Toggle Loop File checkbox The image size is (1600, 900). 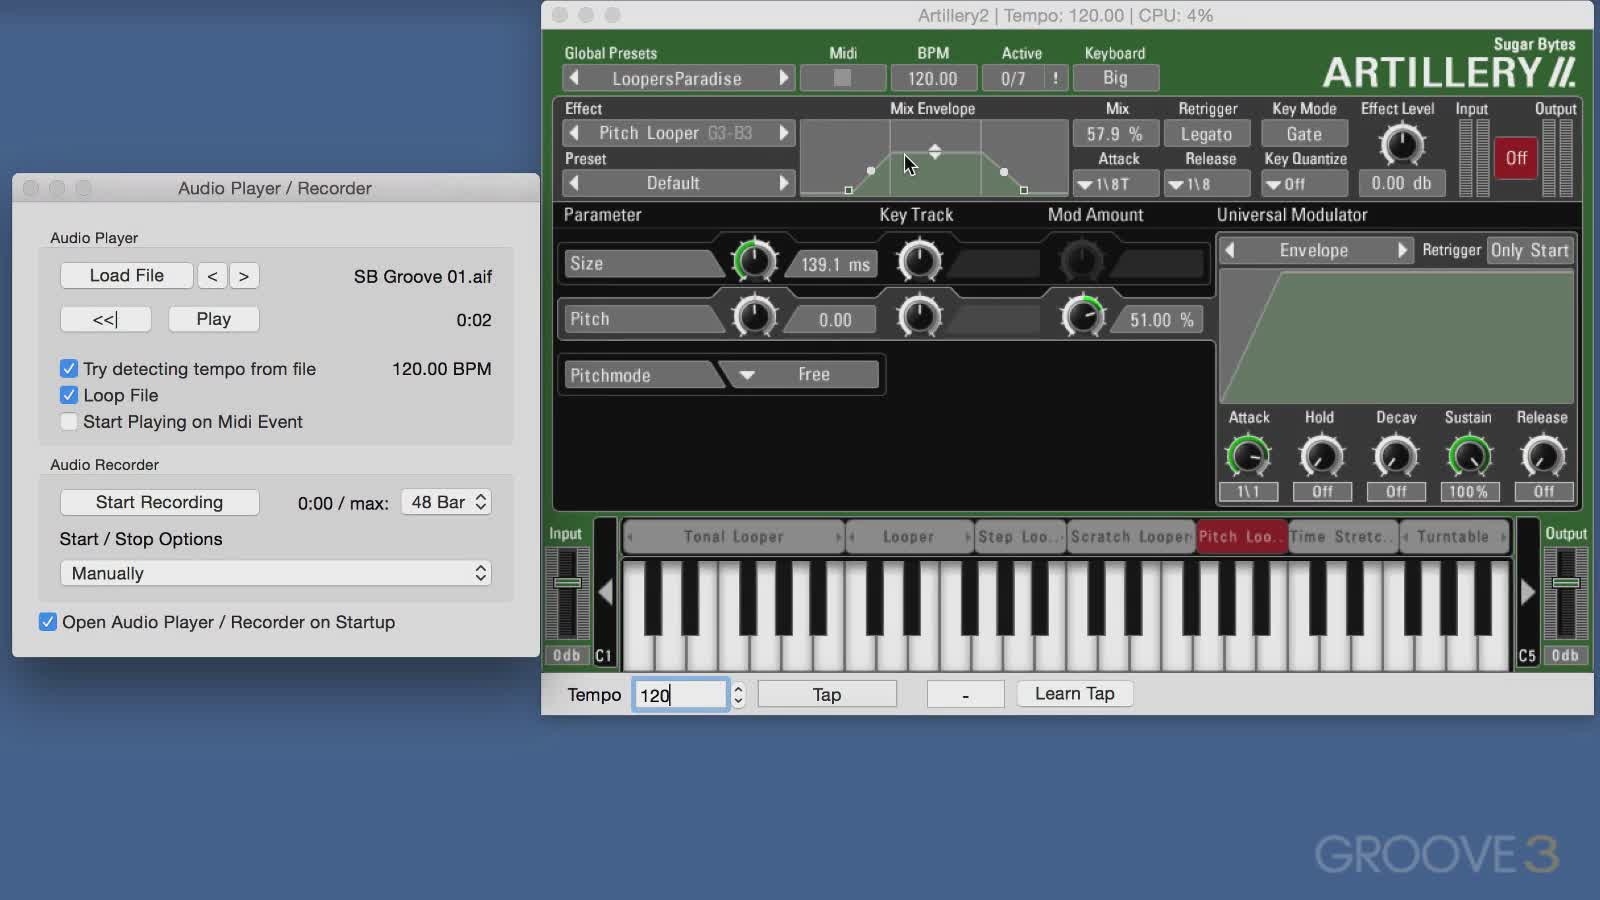click(69, 395)
